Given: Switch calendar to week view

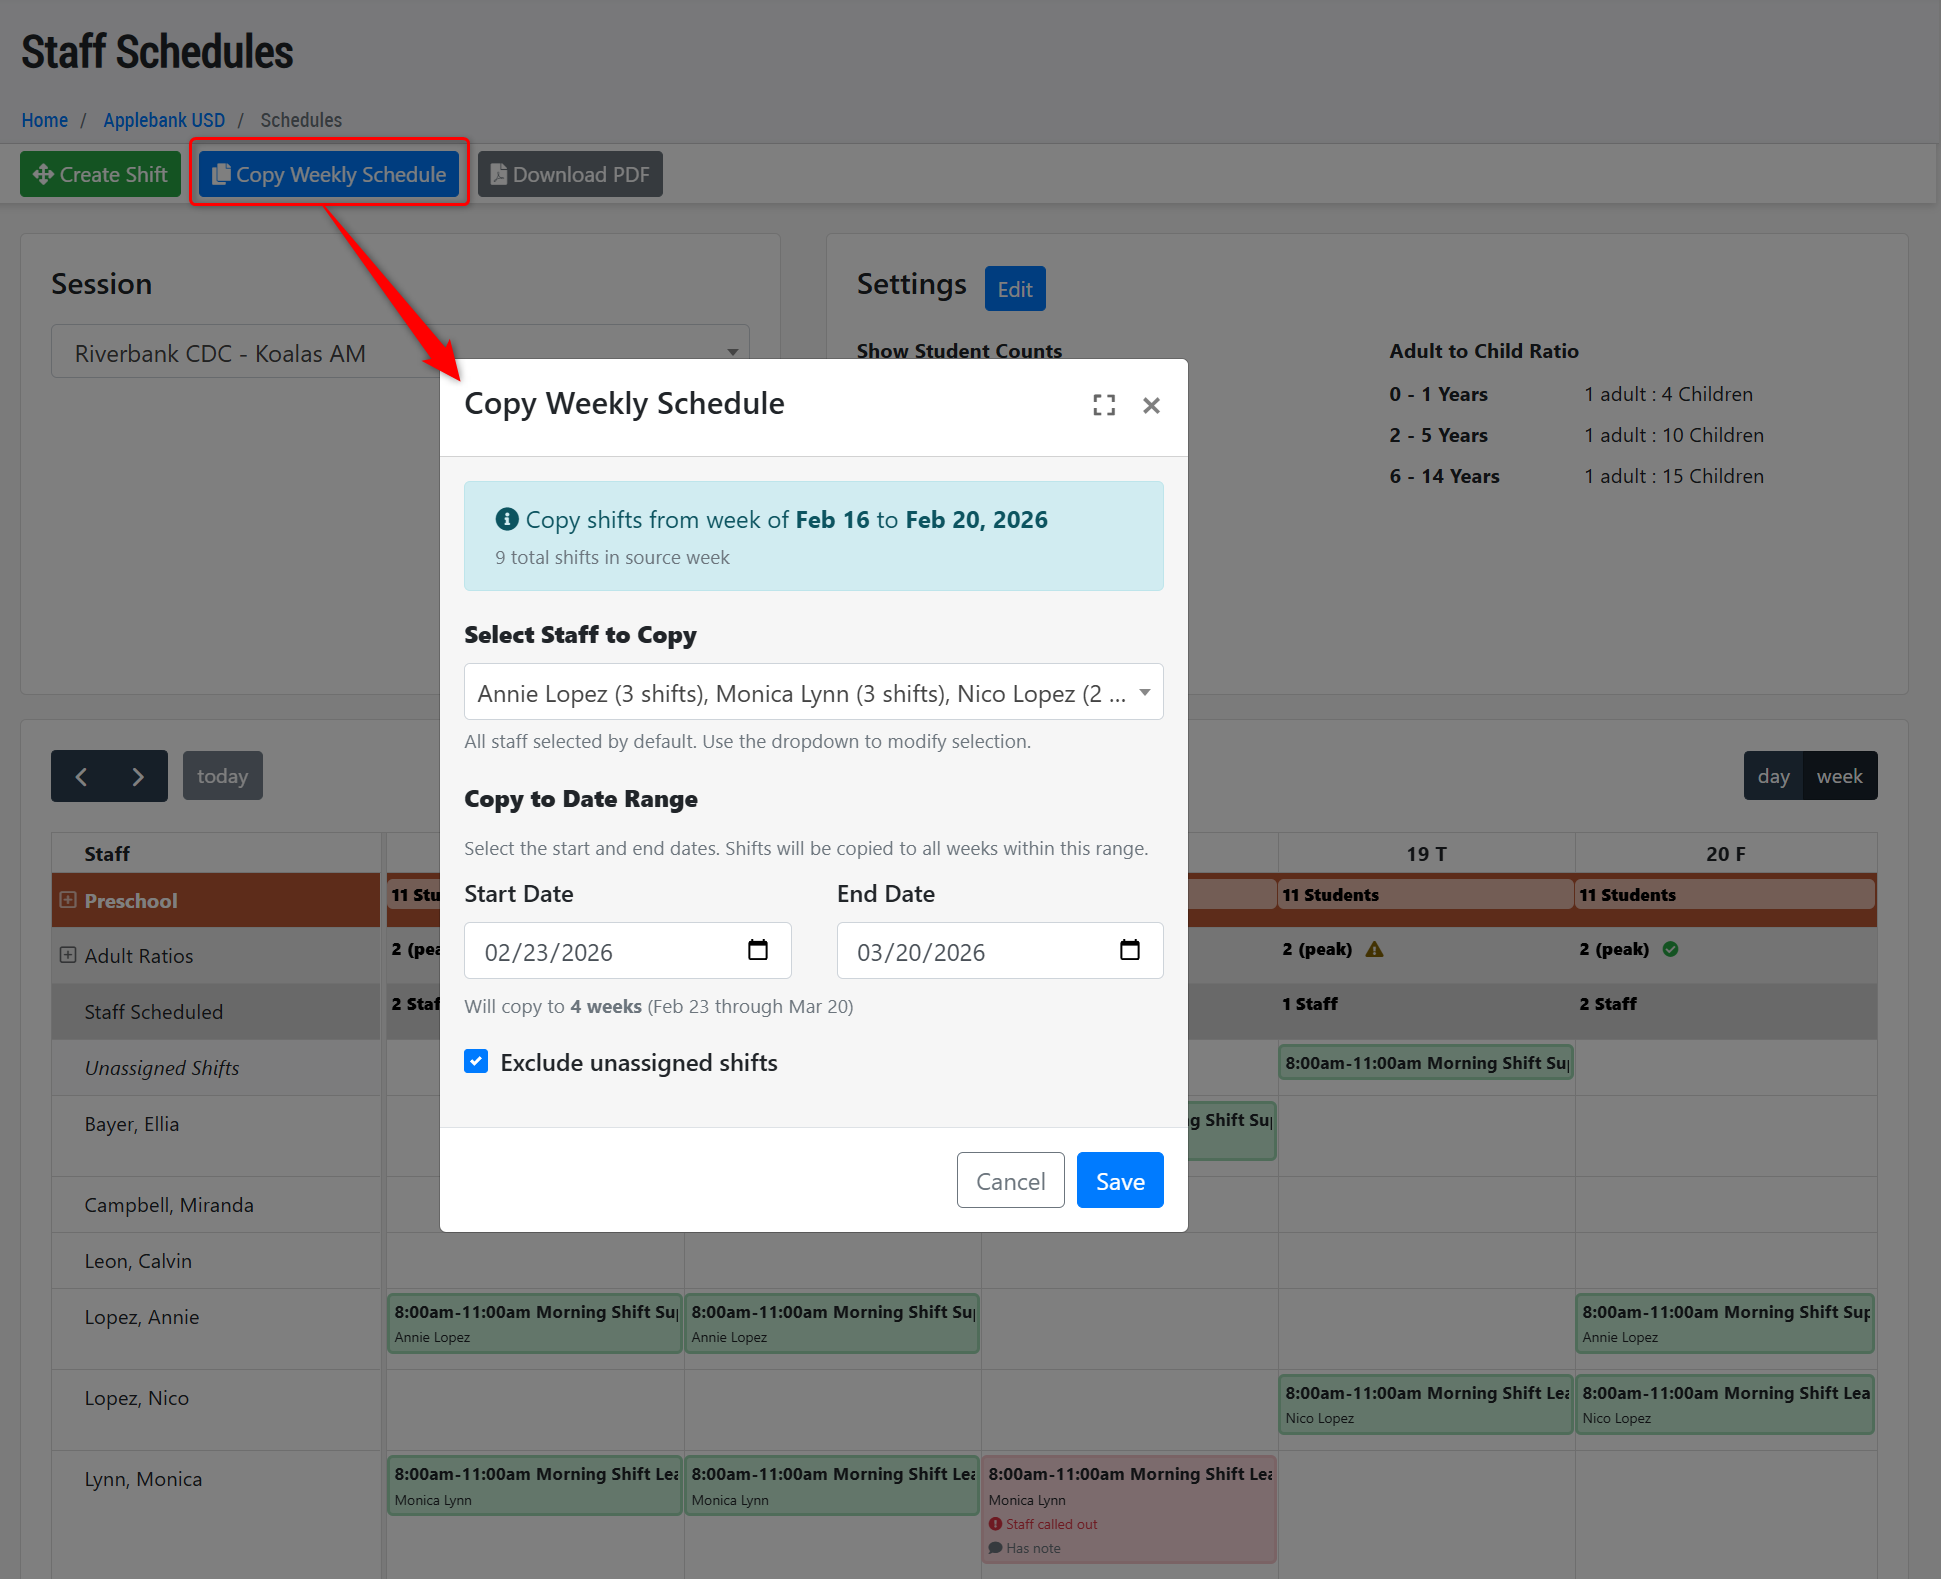Looking at the screenshot, I should click(1839, 777).
